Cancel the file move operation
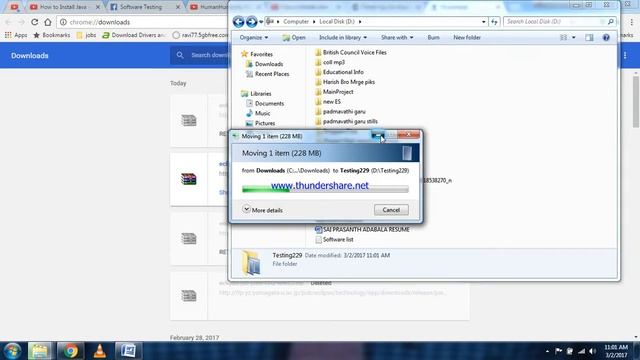640x360 pixels. [x=391, y=210]
